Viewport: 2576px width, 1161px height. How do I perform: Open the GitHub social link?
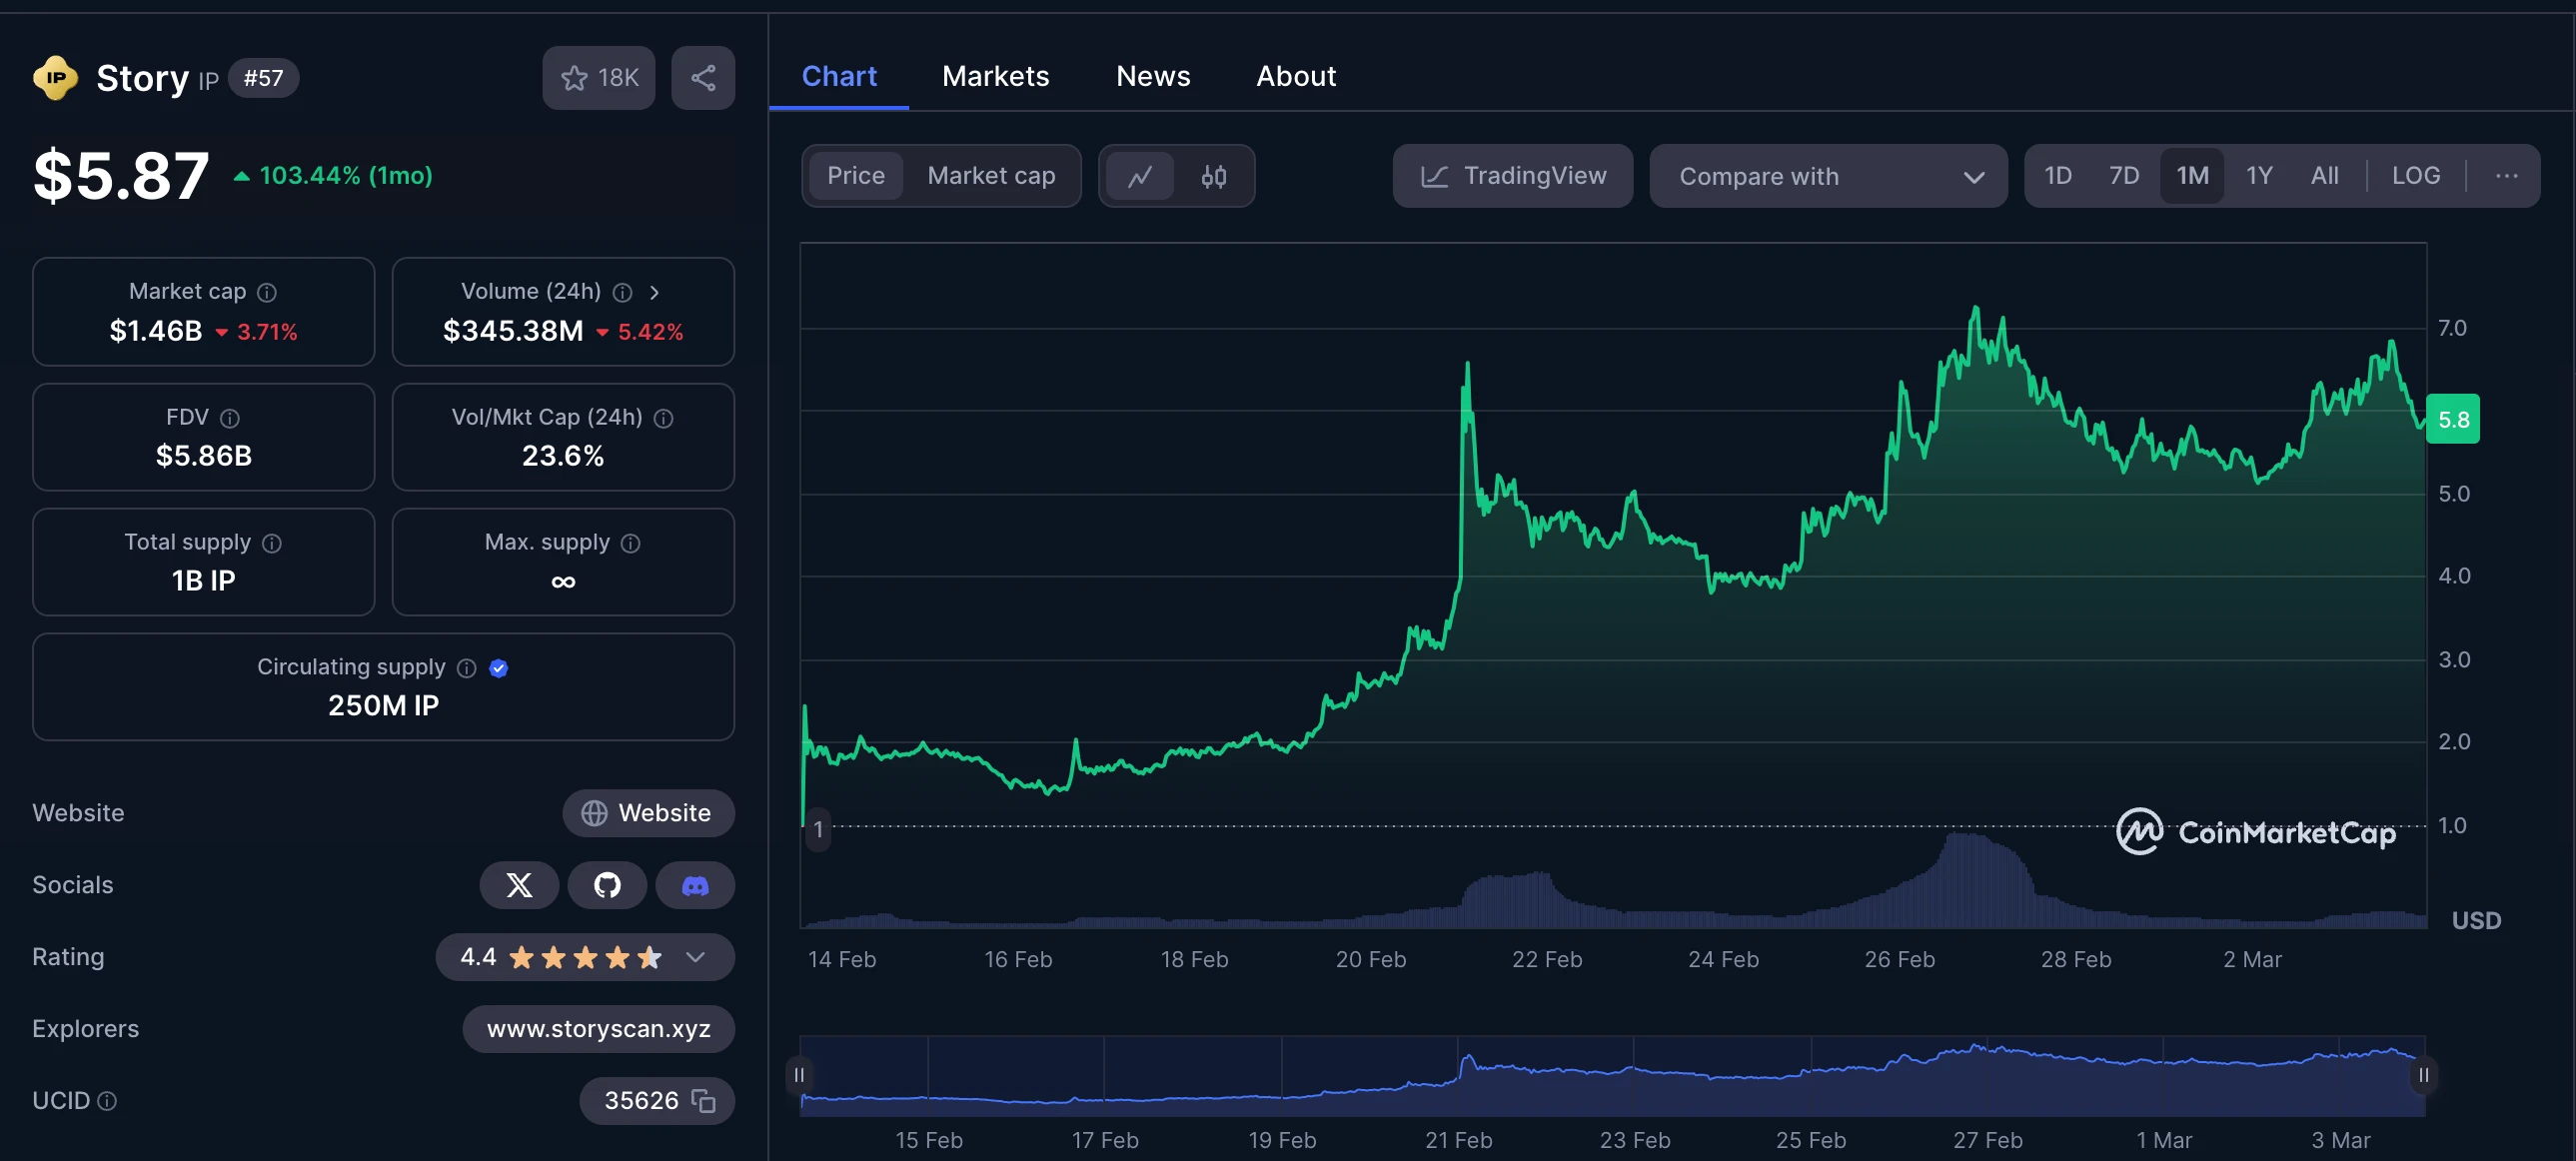[607, 885]
